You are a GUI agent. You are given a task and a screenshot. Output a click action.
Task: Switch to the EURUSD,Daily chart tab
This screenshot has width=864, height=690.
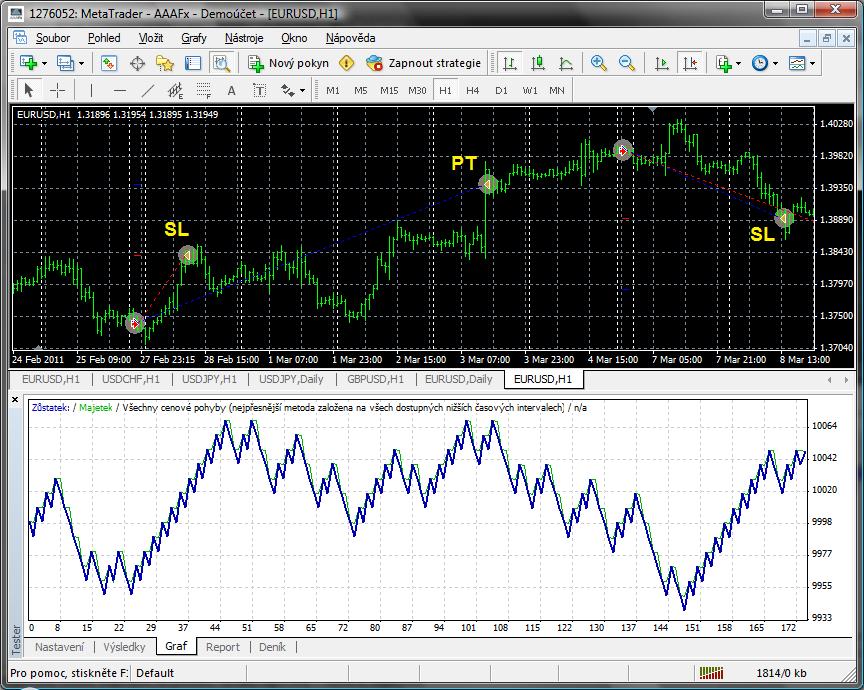(x=458, y=379)
